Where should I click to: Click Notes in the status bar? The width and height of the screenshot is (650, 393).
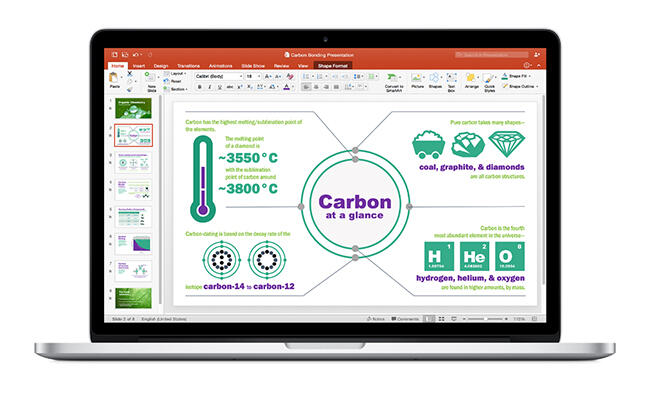(x=376, y=319)
